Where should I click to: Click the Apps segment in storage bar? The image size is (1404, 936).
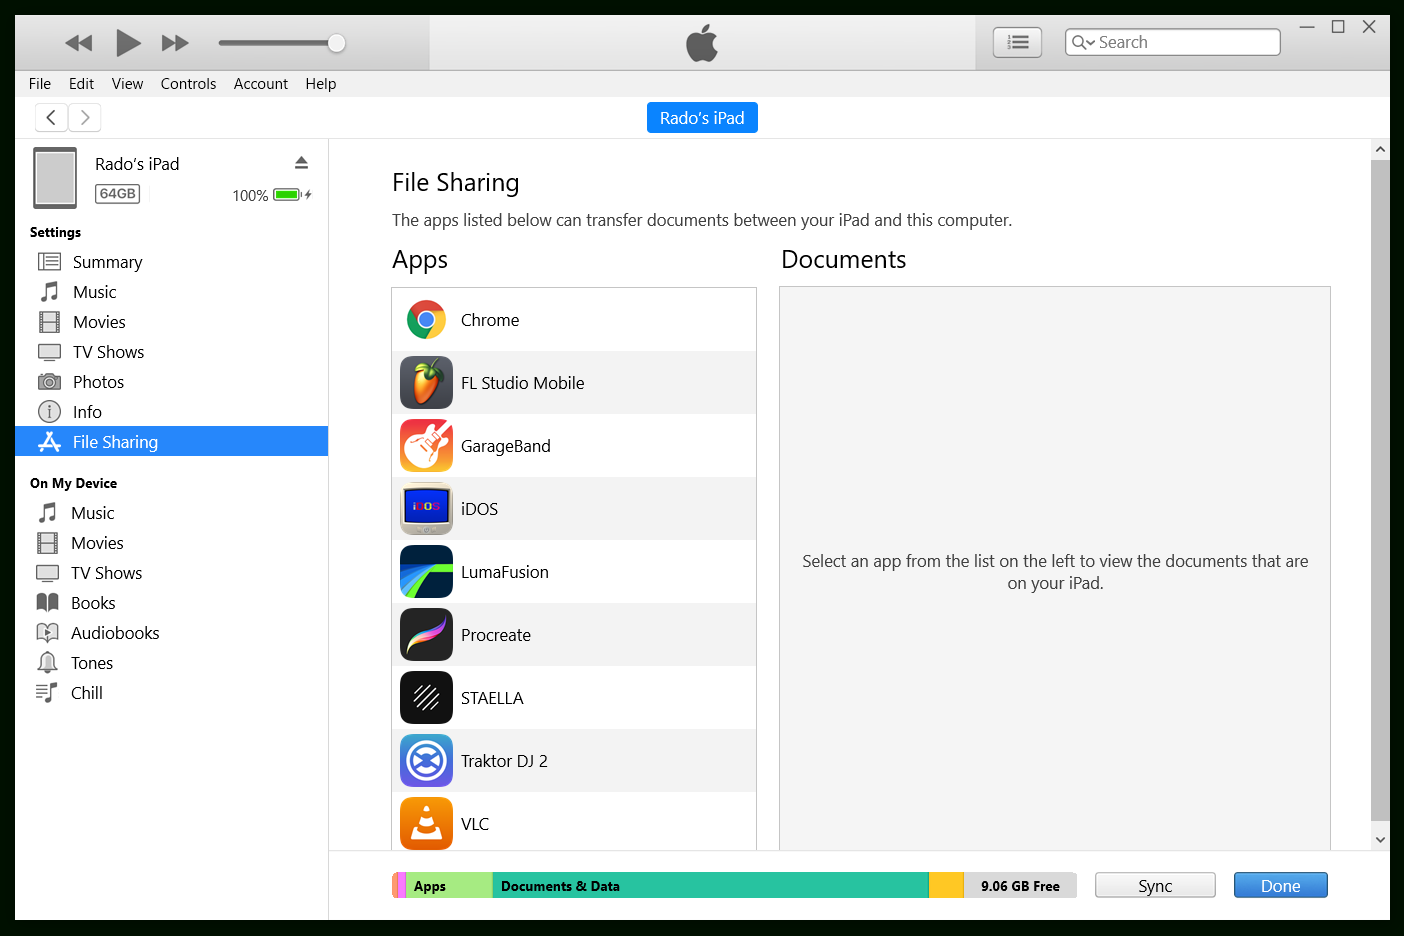point(449,886)
